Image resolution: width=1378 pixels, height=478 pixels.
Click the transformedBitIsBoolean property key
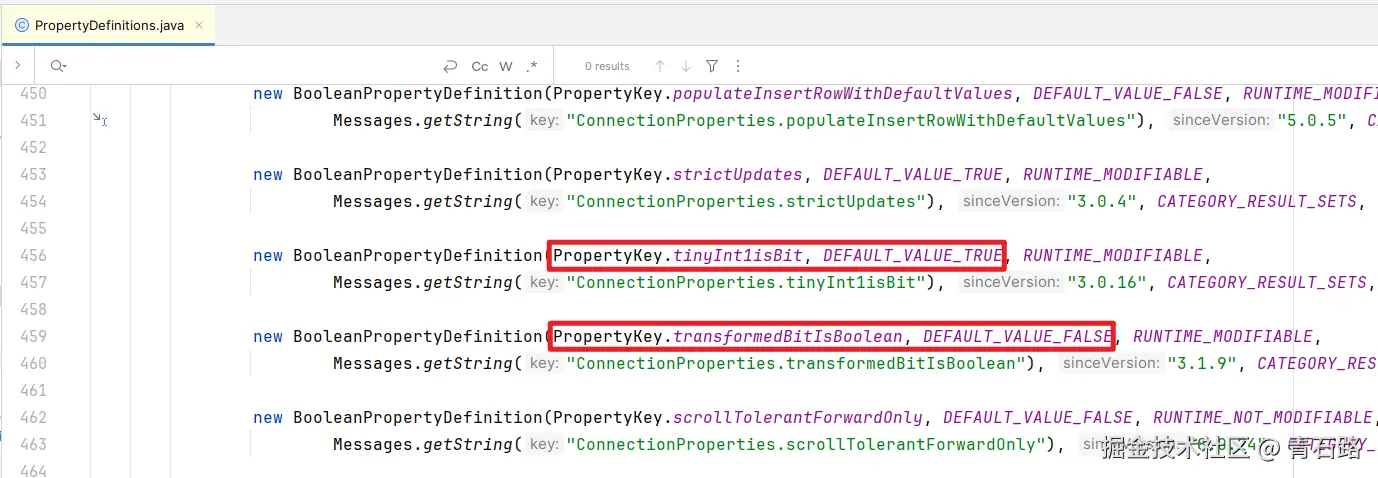pos(788,336)
